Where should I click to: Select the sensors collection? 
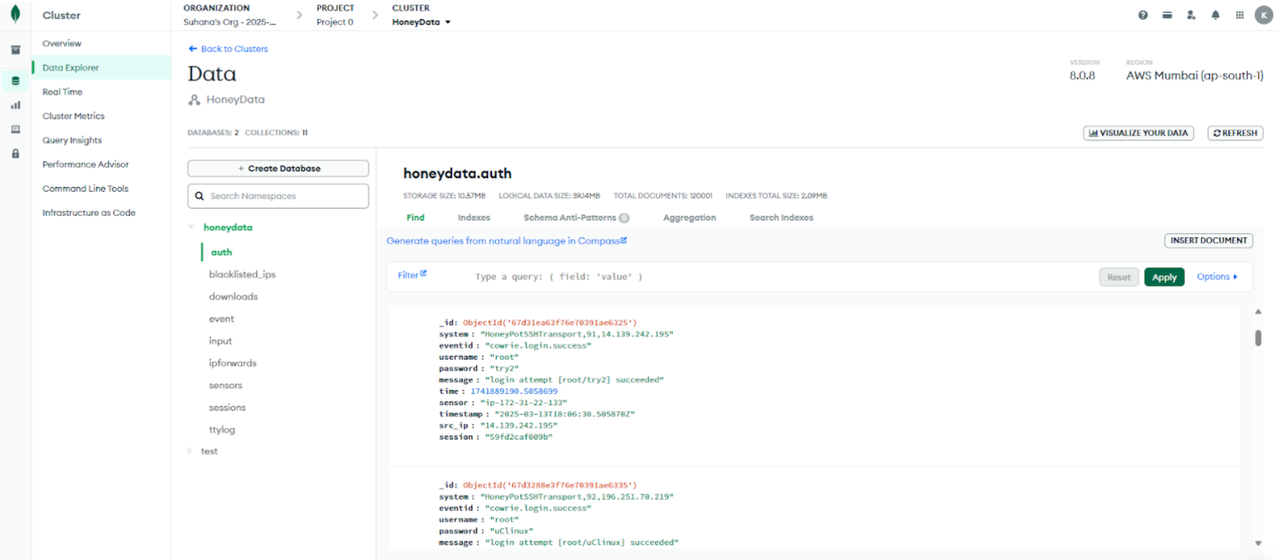[225, 385]
